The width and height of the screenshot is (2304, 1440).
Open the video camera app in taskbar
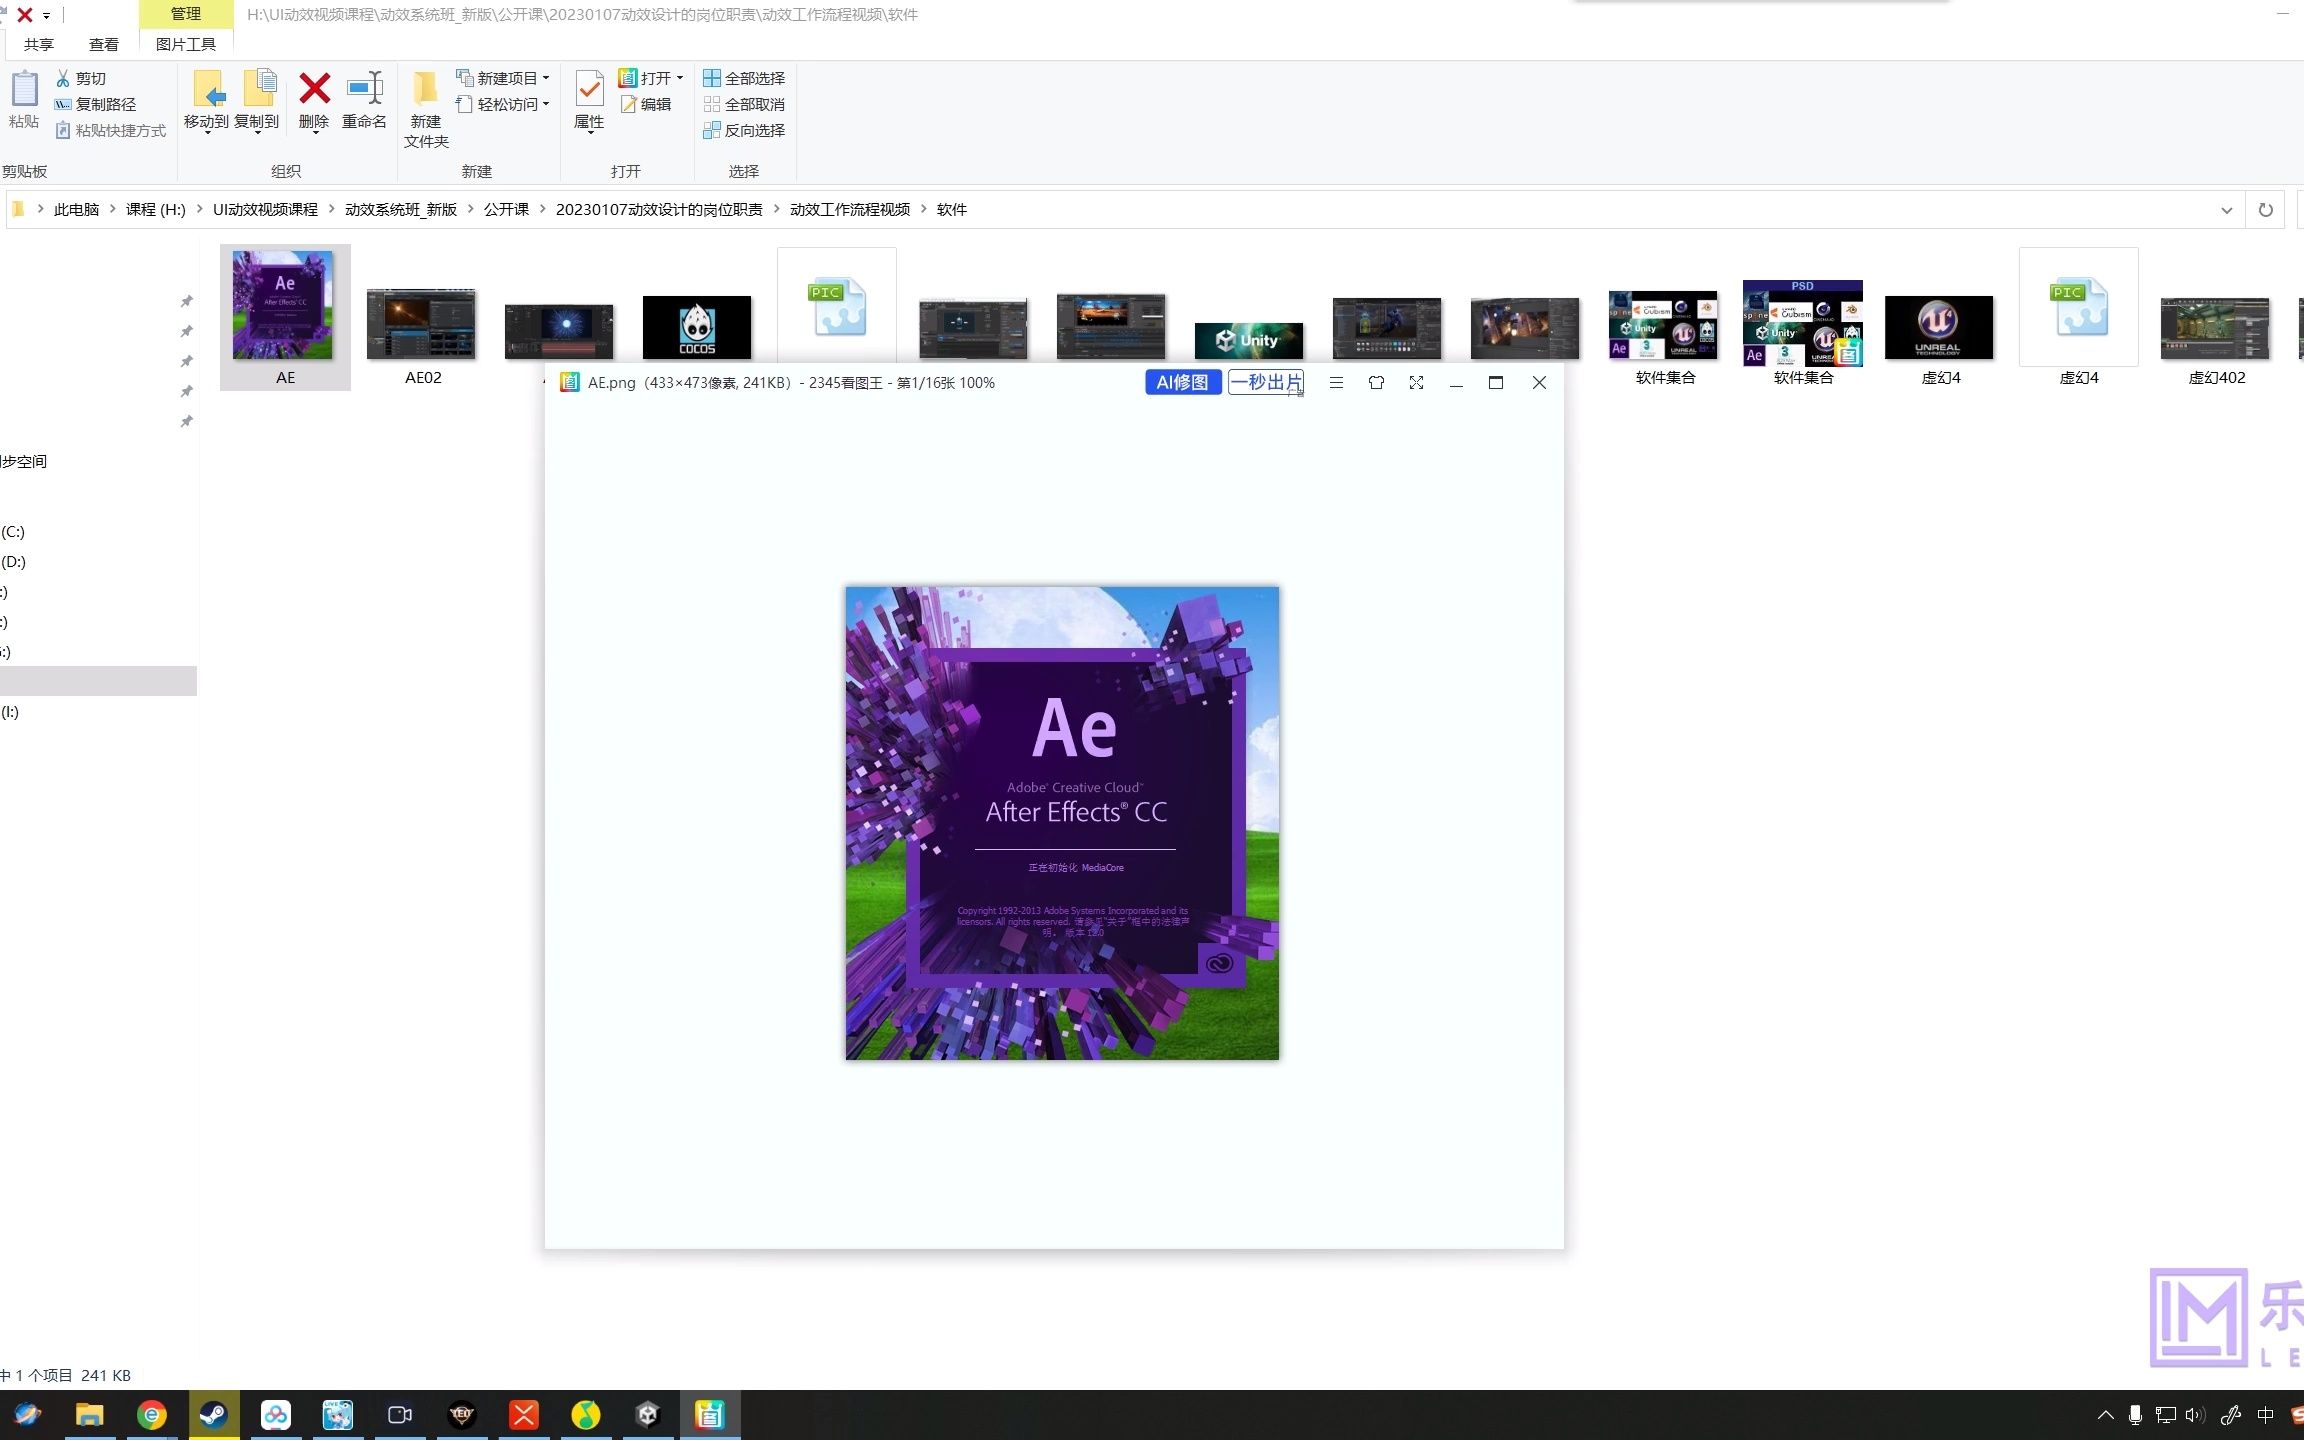click(x=400, y=1415)
